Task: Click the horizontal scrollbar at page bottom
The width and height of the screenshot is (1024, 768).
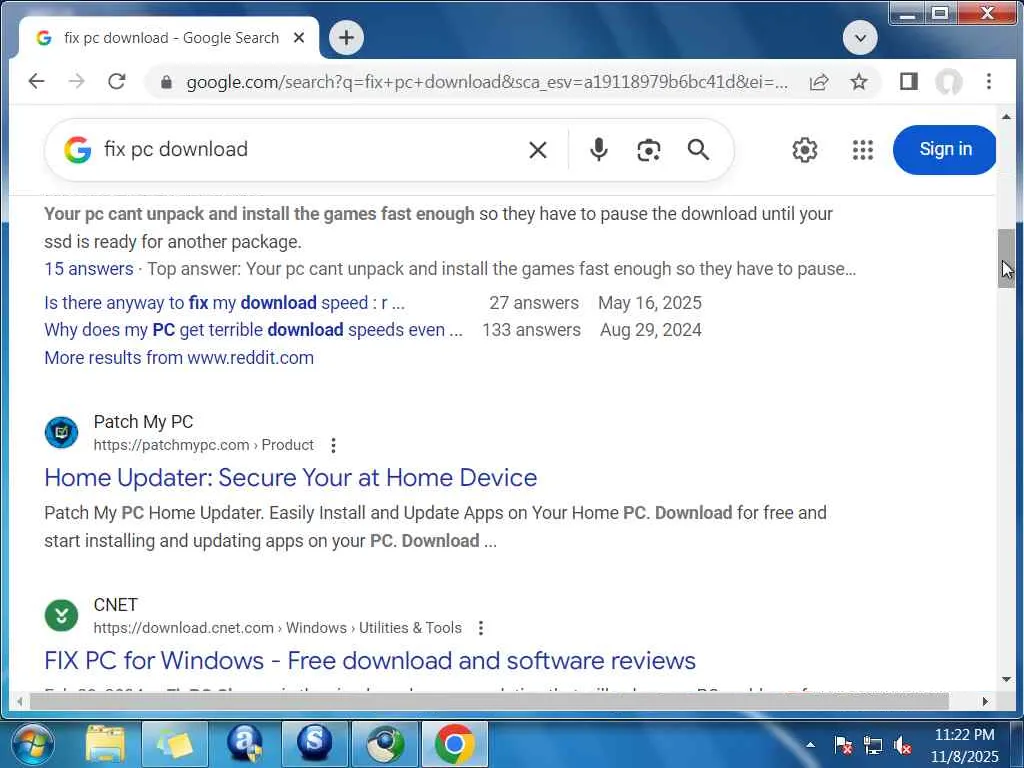Action: coord(489,701)
